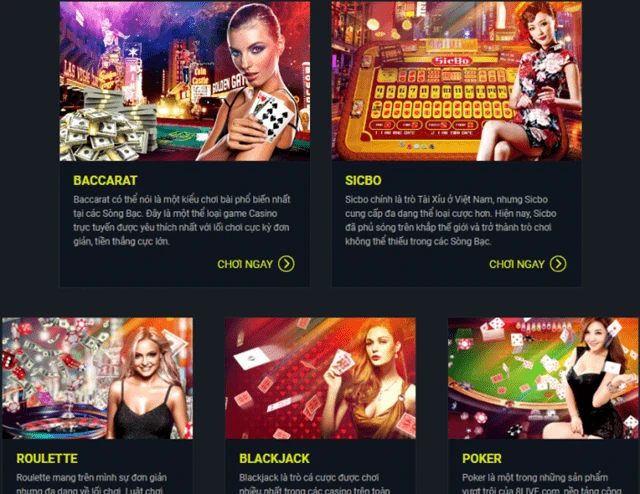
Task: Click the CHƠI NGAY link for Sicbo
Action: click(x=517, y=264)
